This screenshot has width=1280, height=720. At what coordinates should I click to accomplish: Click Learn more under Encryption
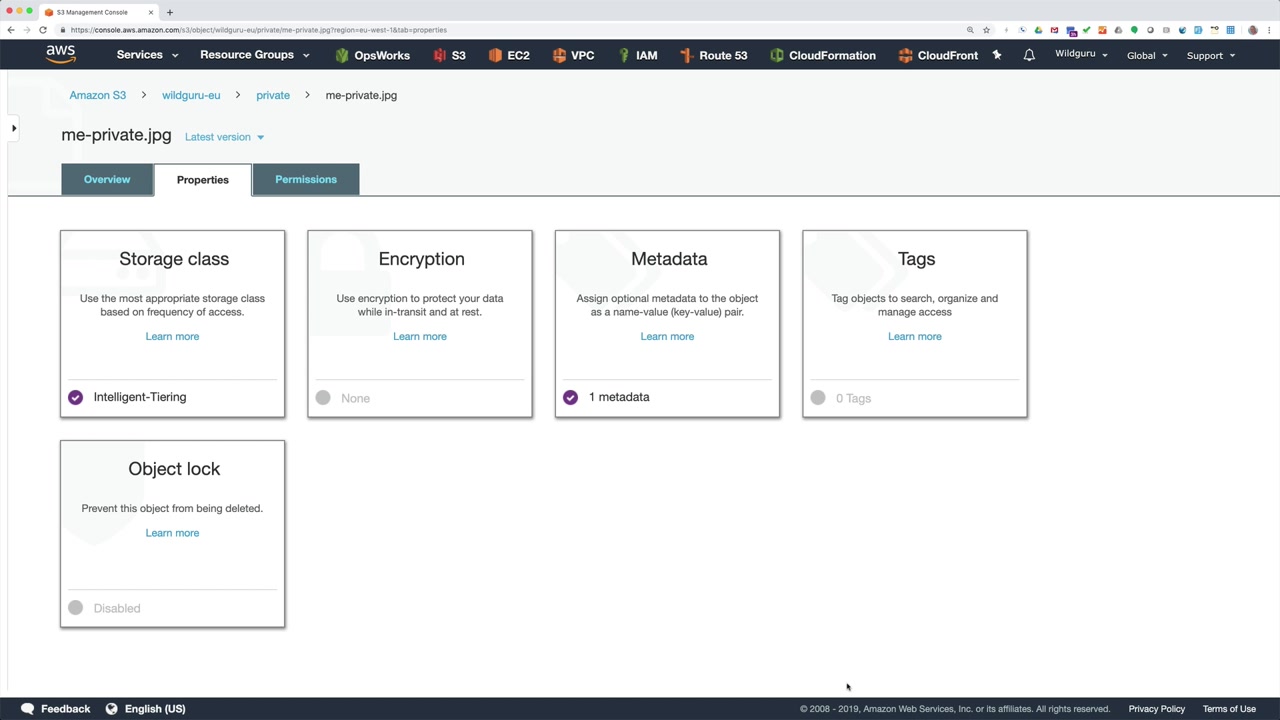tap(420, 336)
